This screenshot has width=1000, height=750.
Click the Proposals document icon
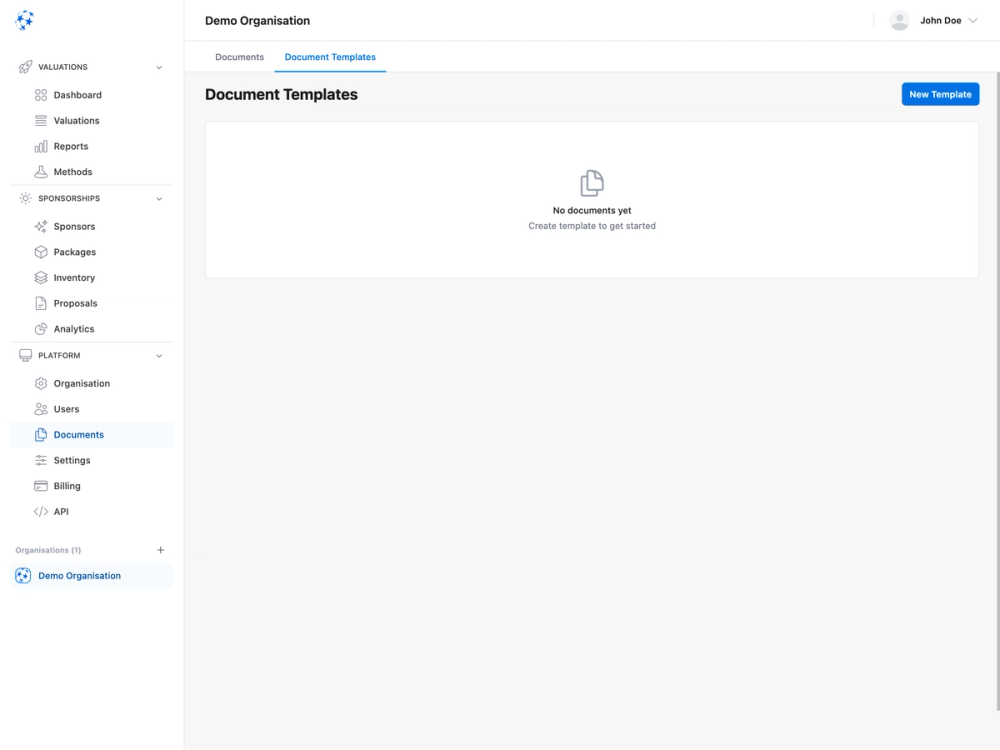pos(39,302)
